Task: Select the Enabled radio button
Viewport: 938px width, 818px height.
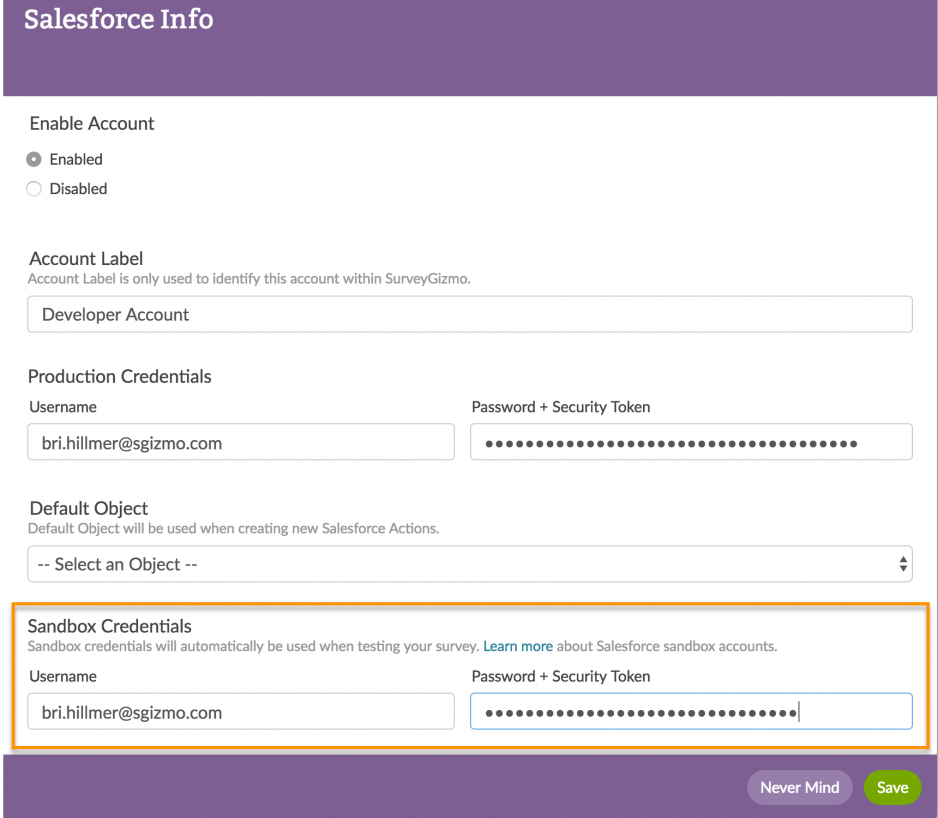Action: tap(33, 159)
